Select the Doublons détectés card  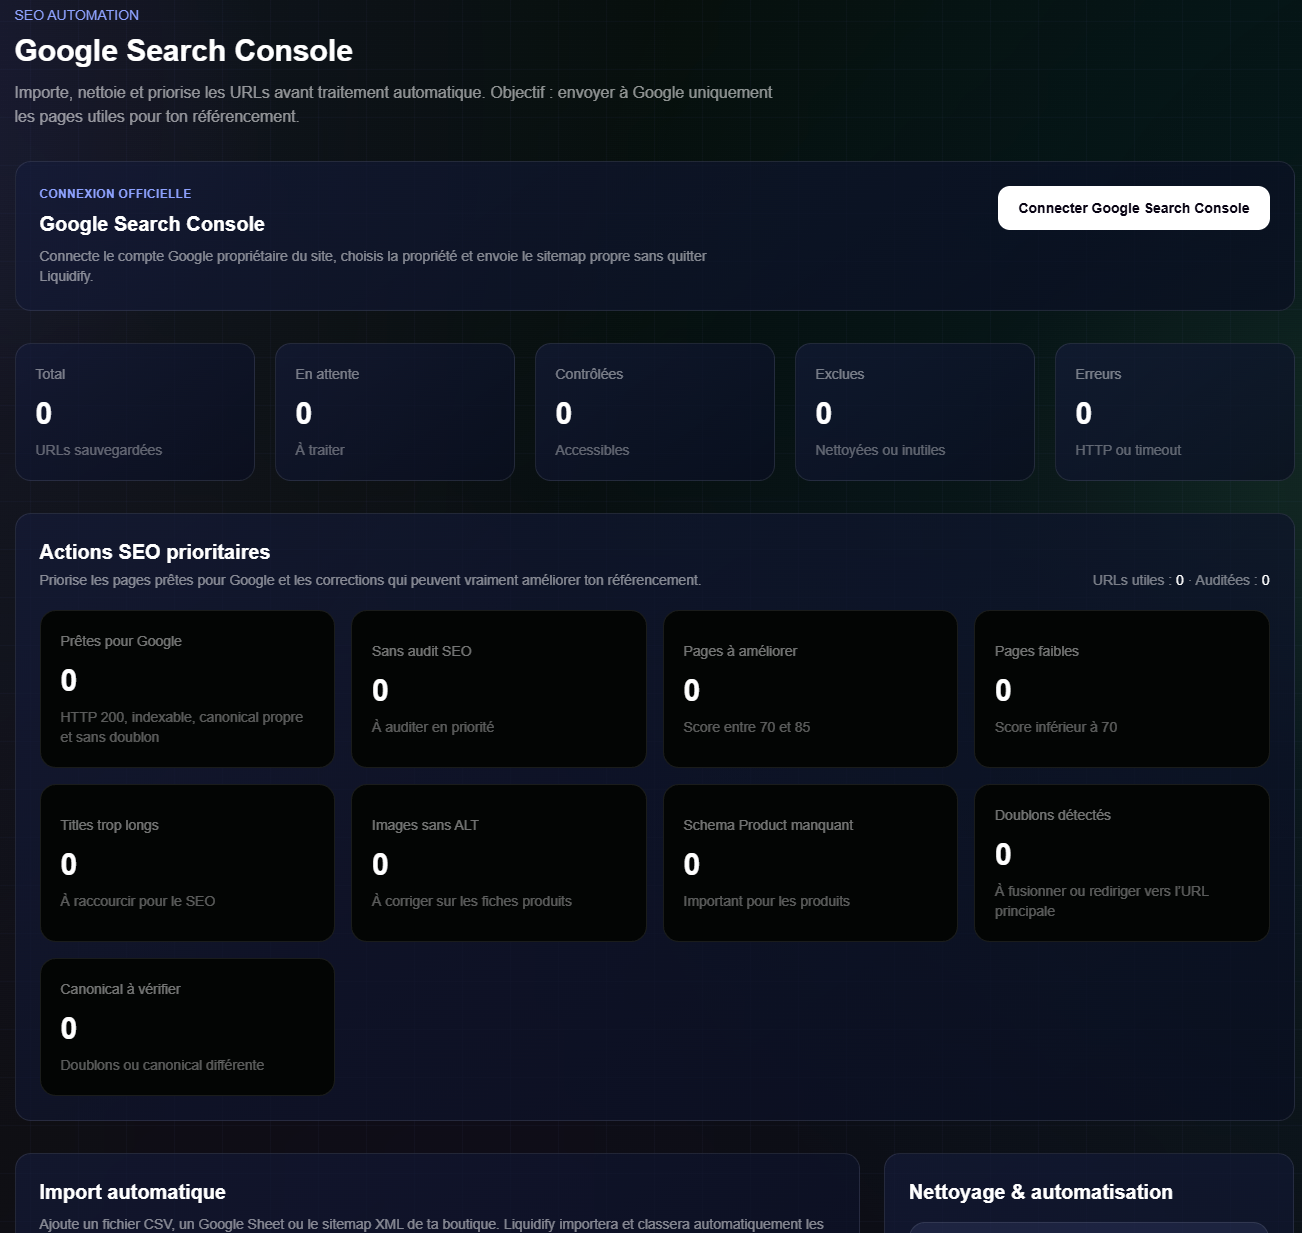pyautogui.click(x=1122, y=863)
